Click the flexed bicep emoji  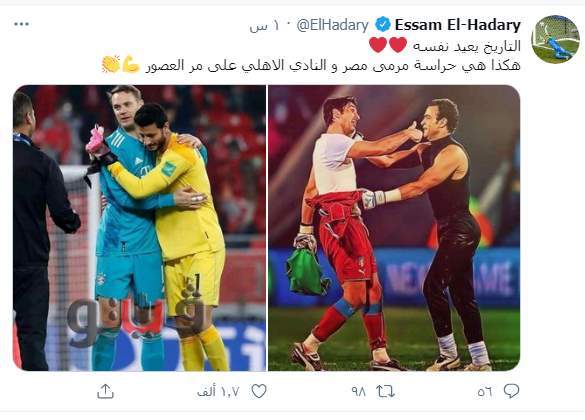click(x=131, y=64)
